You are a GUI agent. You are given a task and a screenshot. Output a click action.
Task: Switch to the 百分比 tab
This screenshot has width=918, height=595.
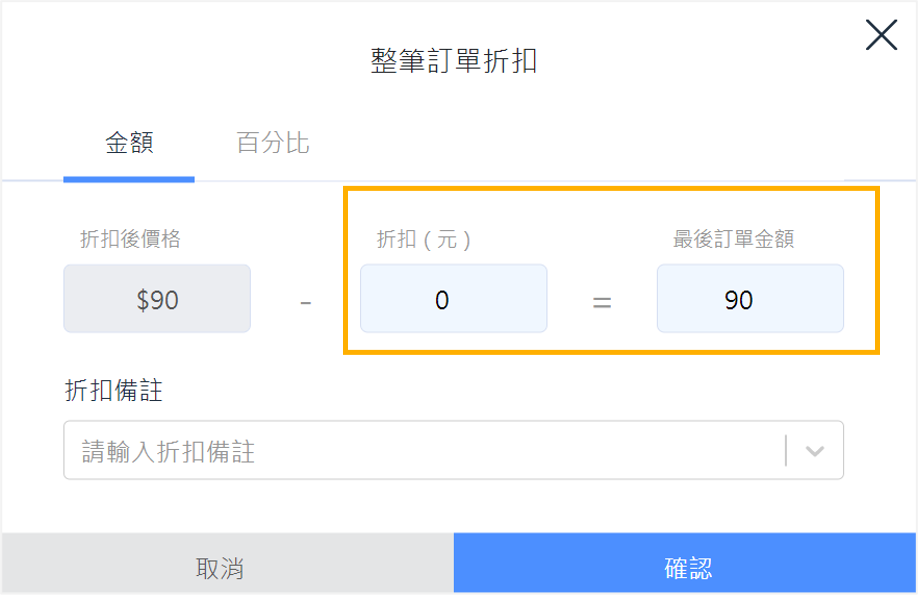pos(273,142)
